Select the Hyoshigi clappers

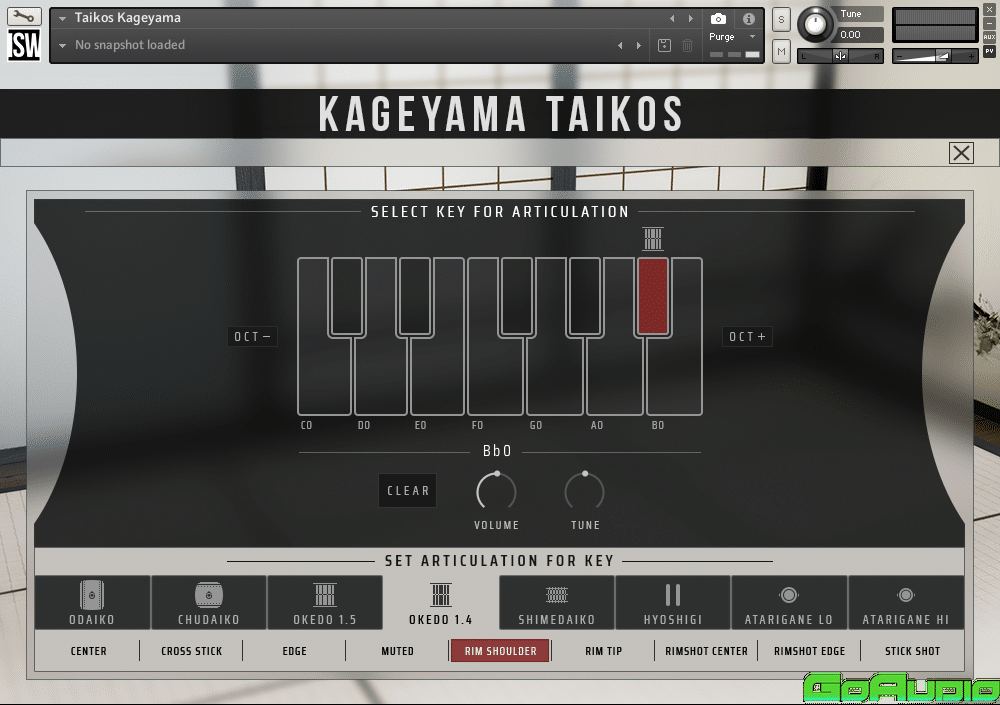(673, 602)
